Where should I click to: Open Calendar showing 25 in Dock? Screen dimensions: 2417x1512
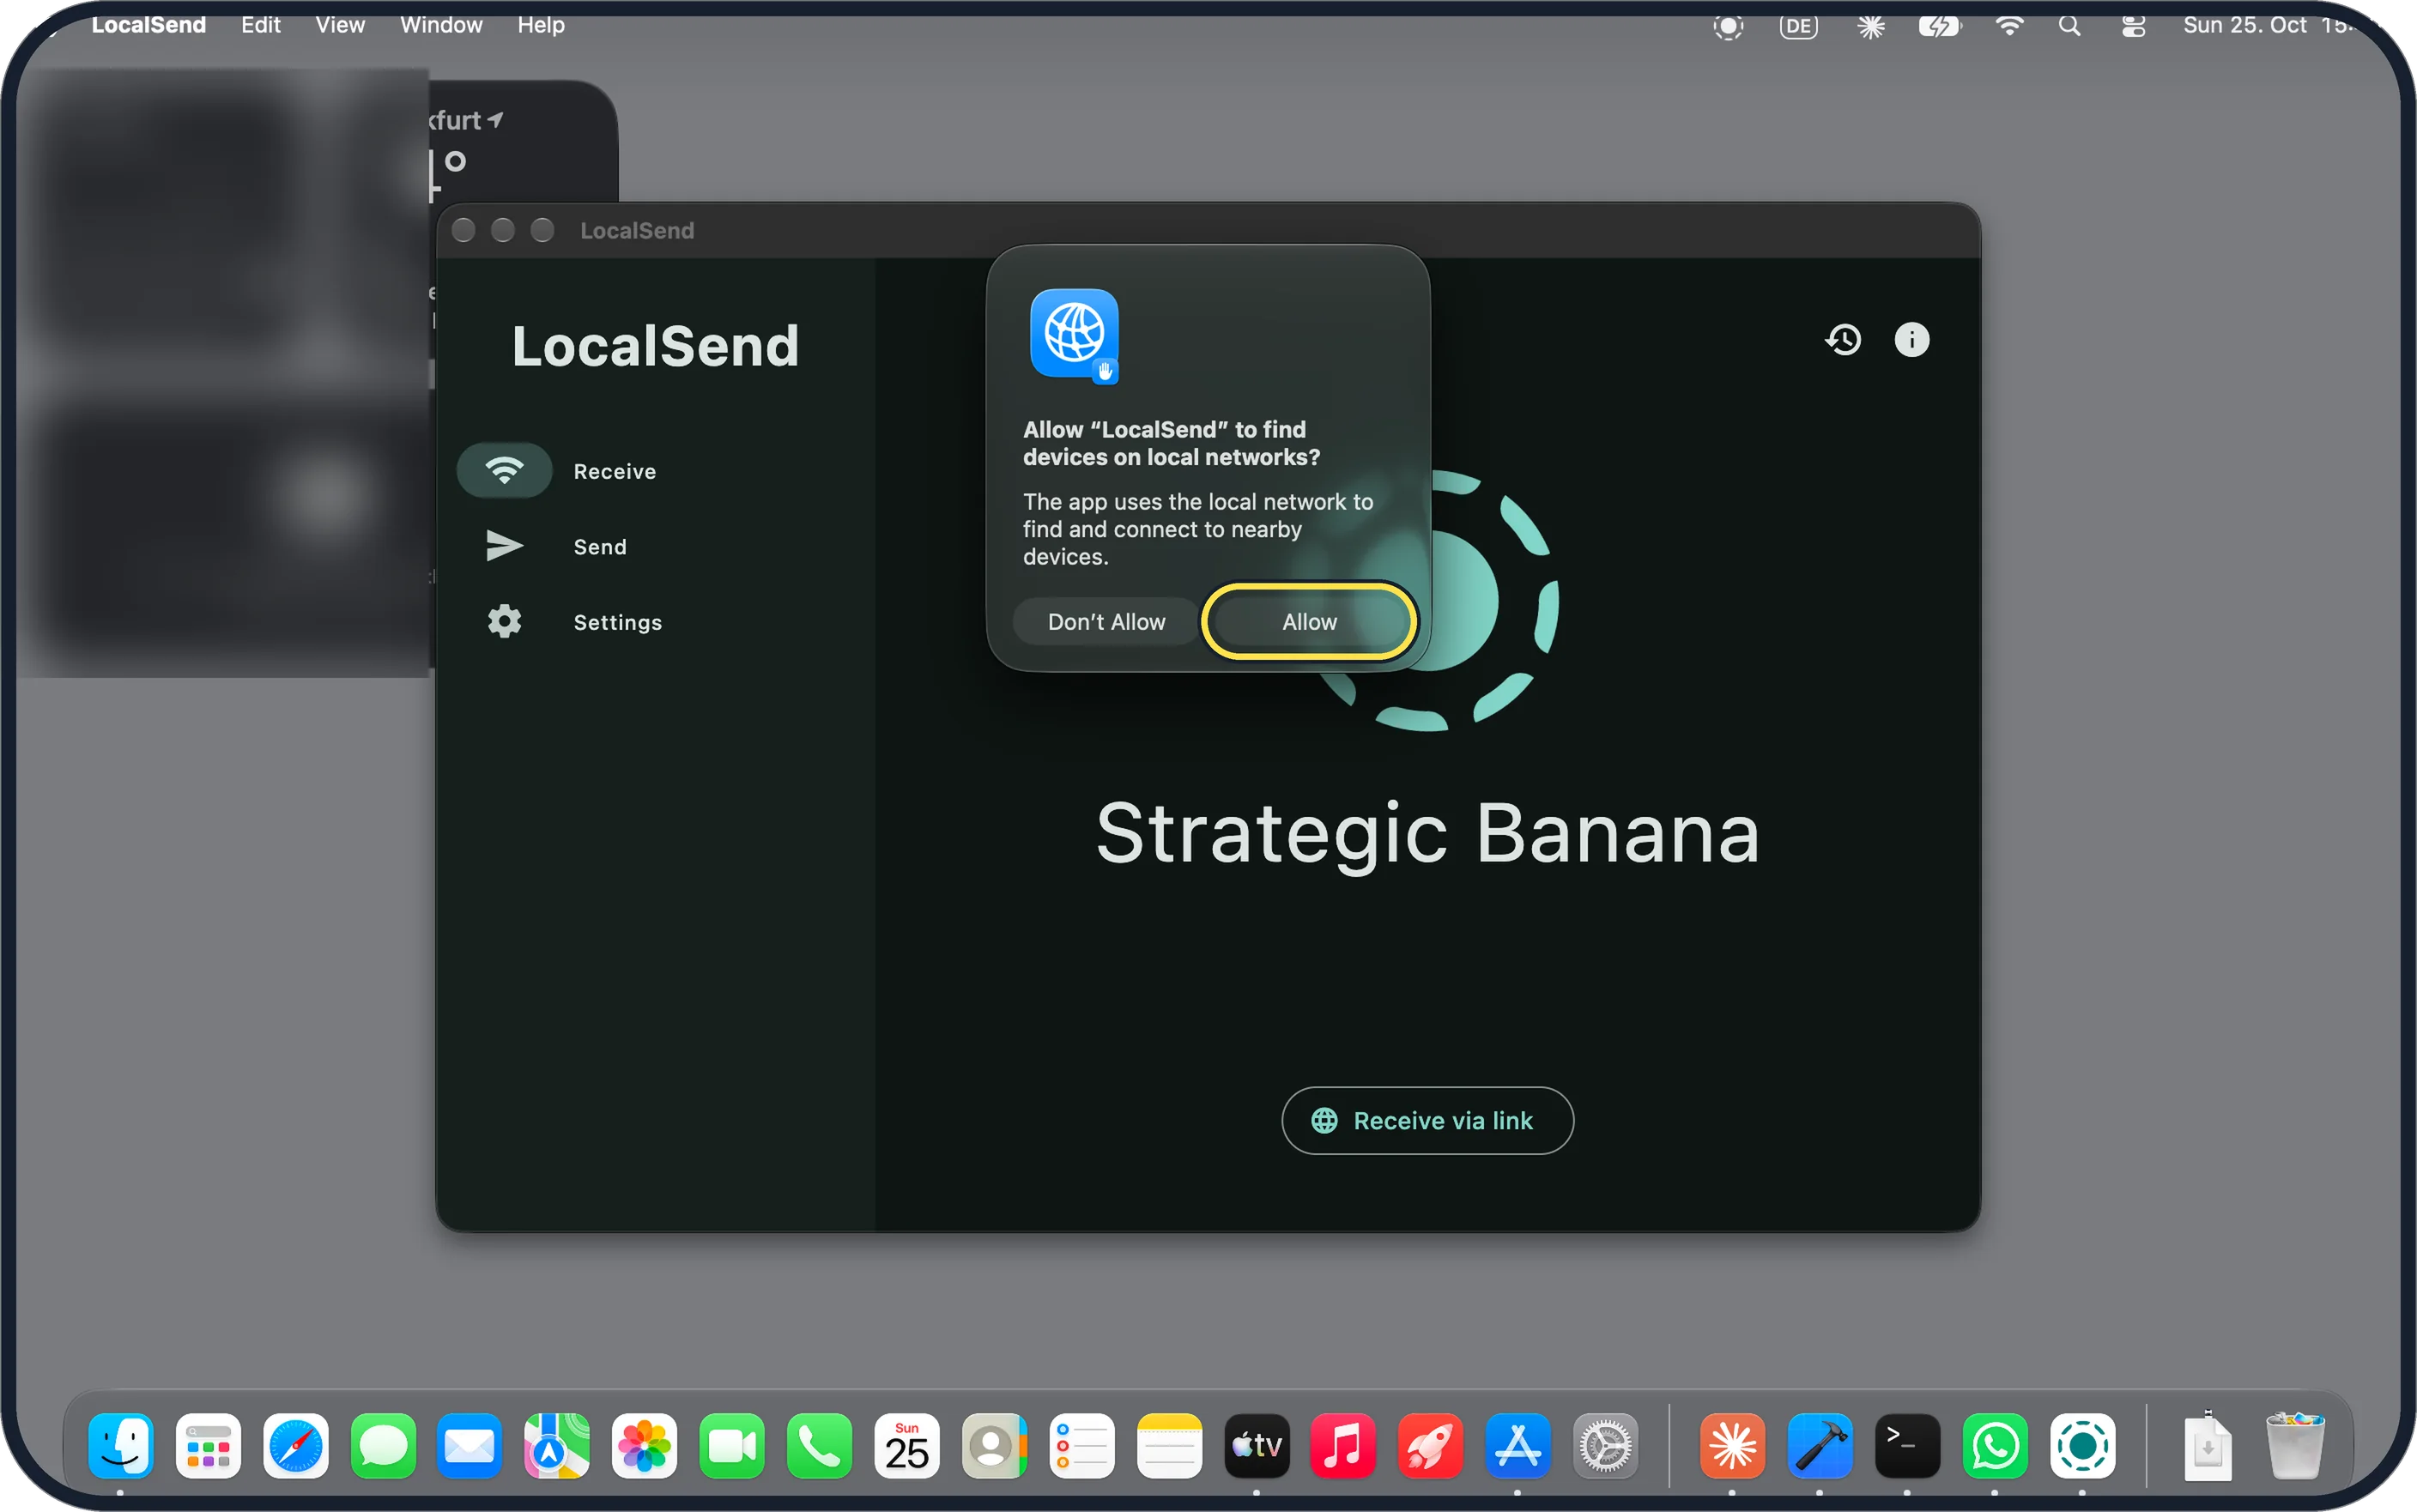tap(906, 1446)
